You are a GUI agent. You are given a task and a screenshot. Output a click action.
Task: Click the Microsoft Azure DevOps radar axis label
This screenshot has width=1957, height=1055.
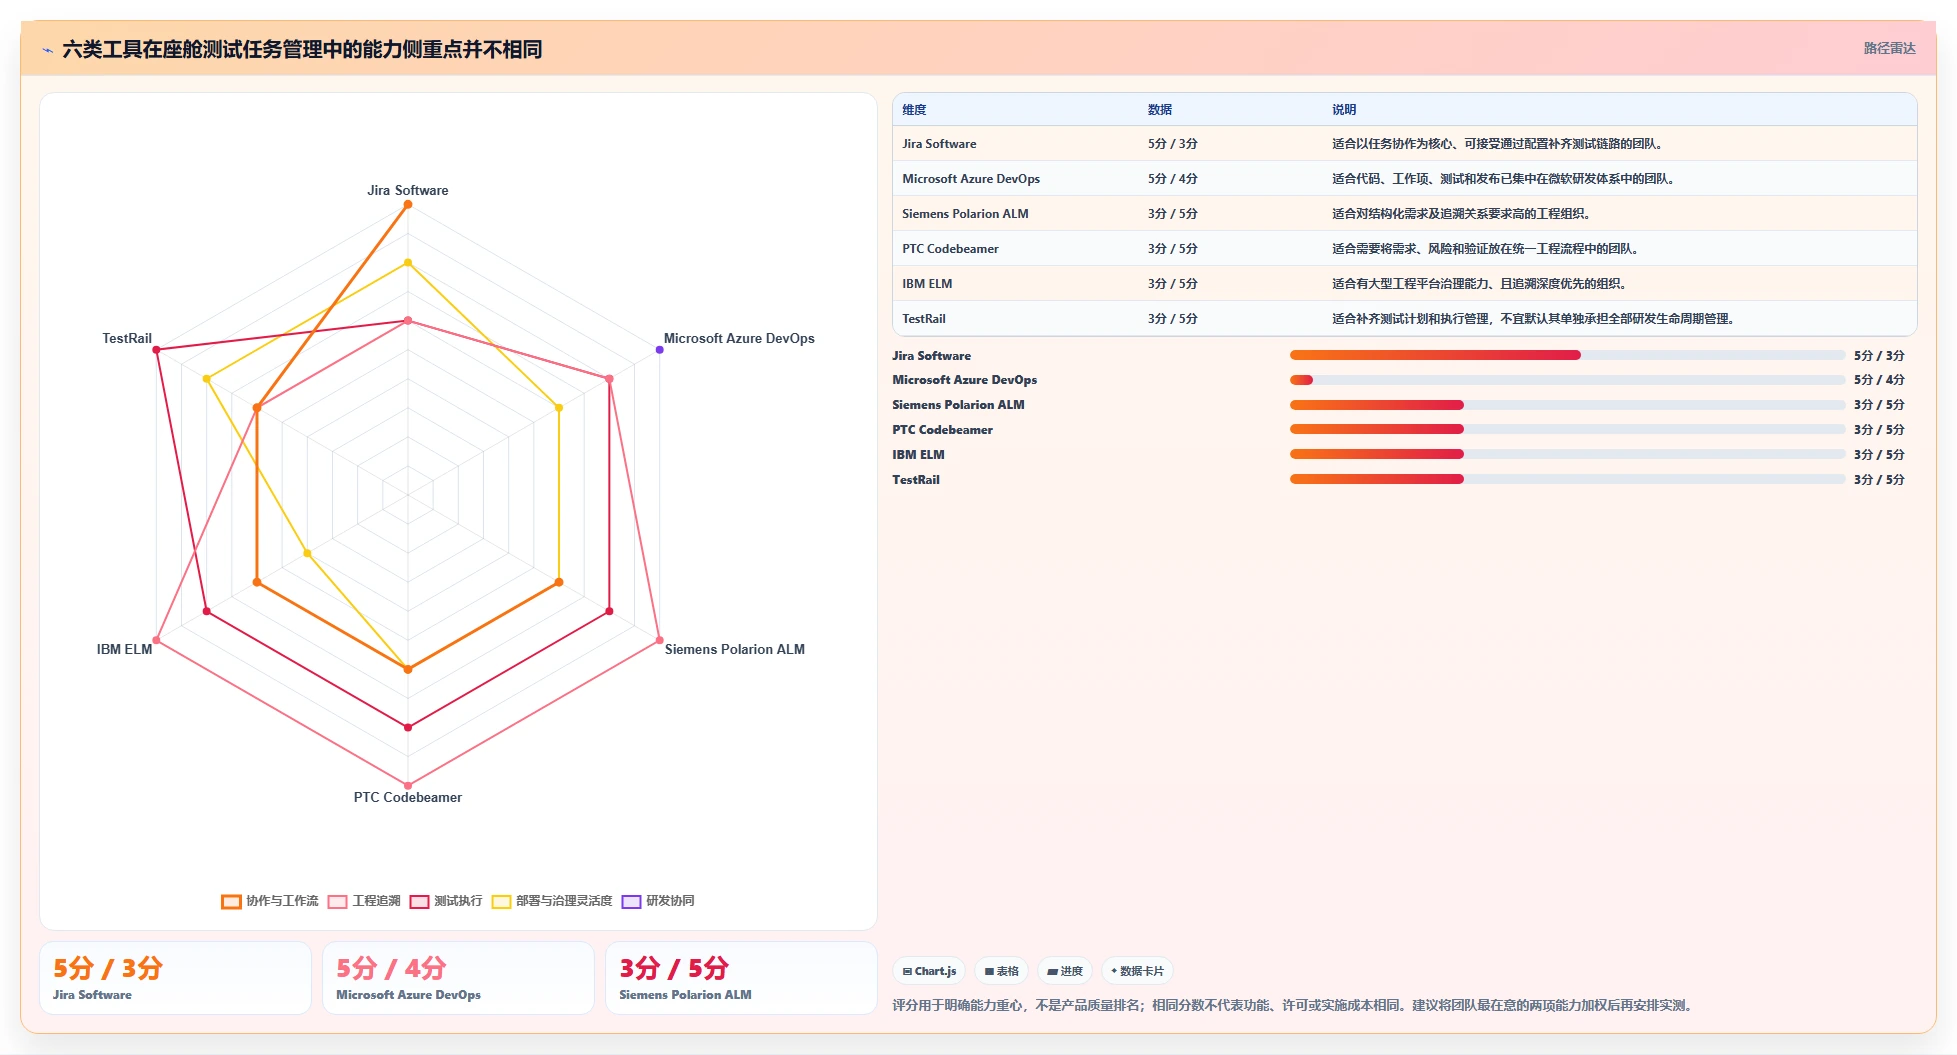[x=739, y=338]
